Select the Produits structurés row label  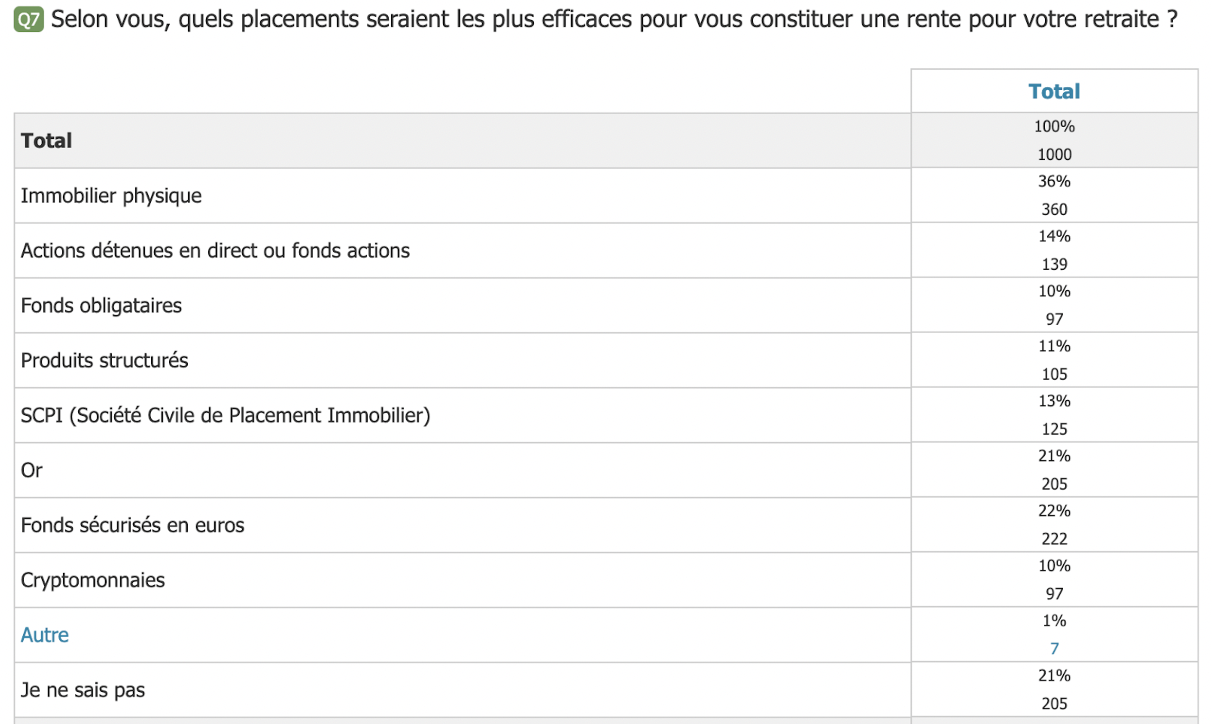105,360
